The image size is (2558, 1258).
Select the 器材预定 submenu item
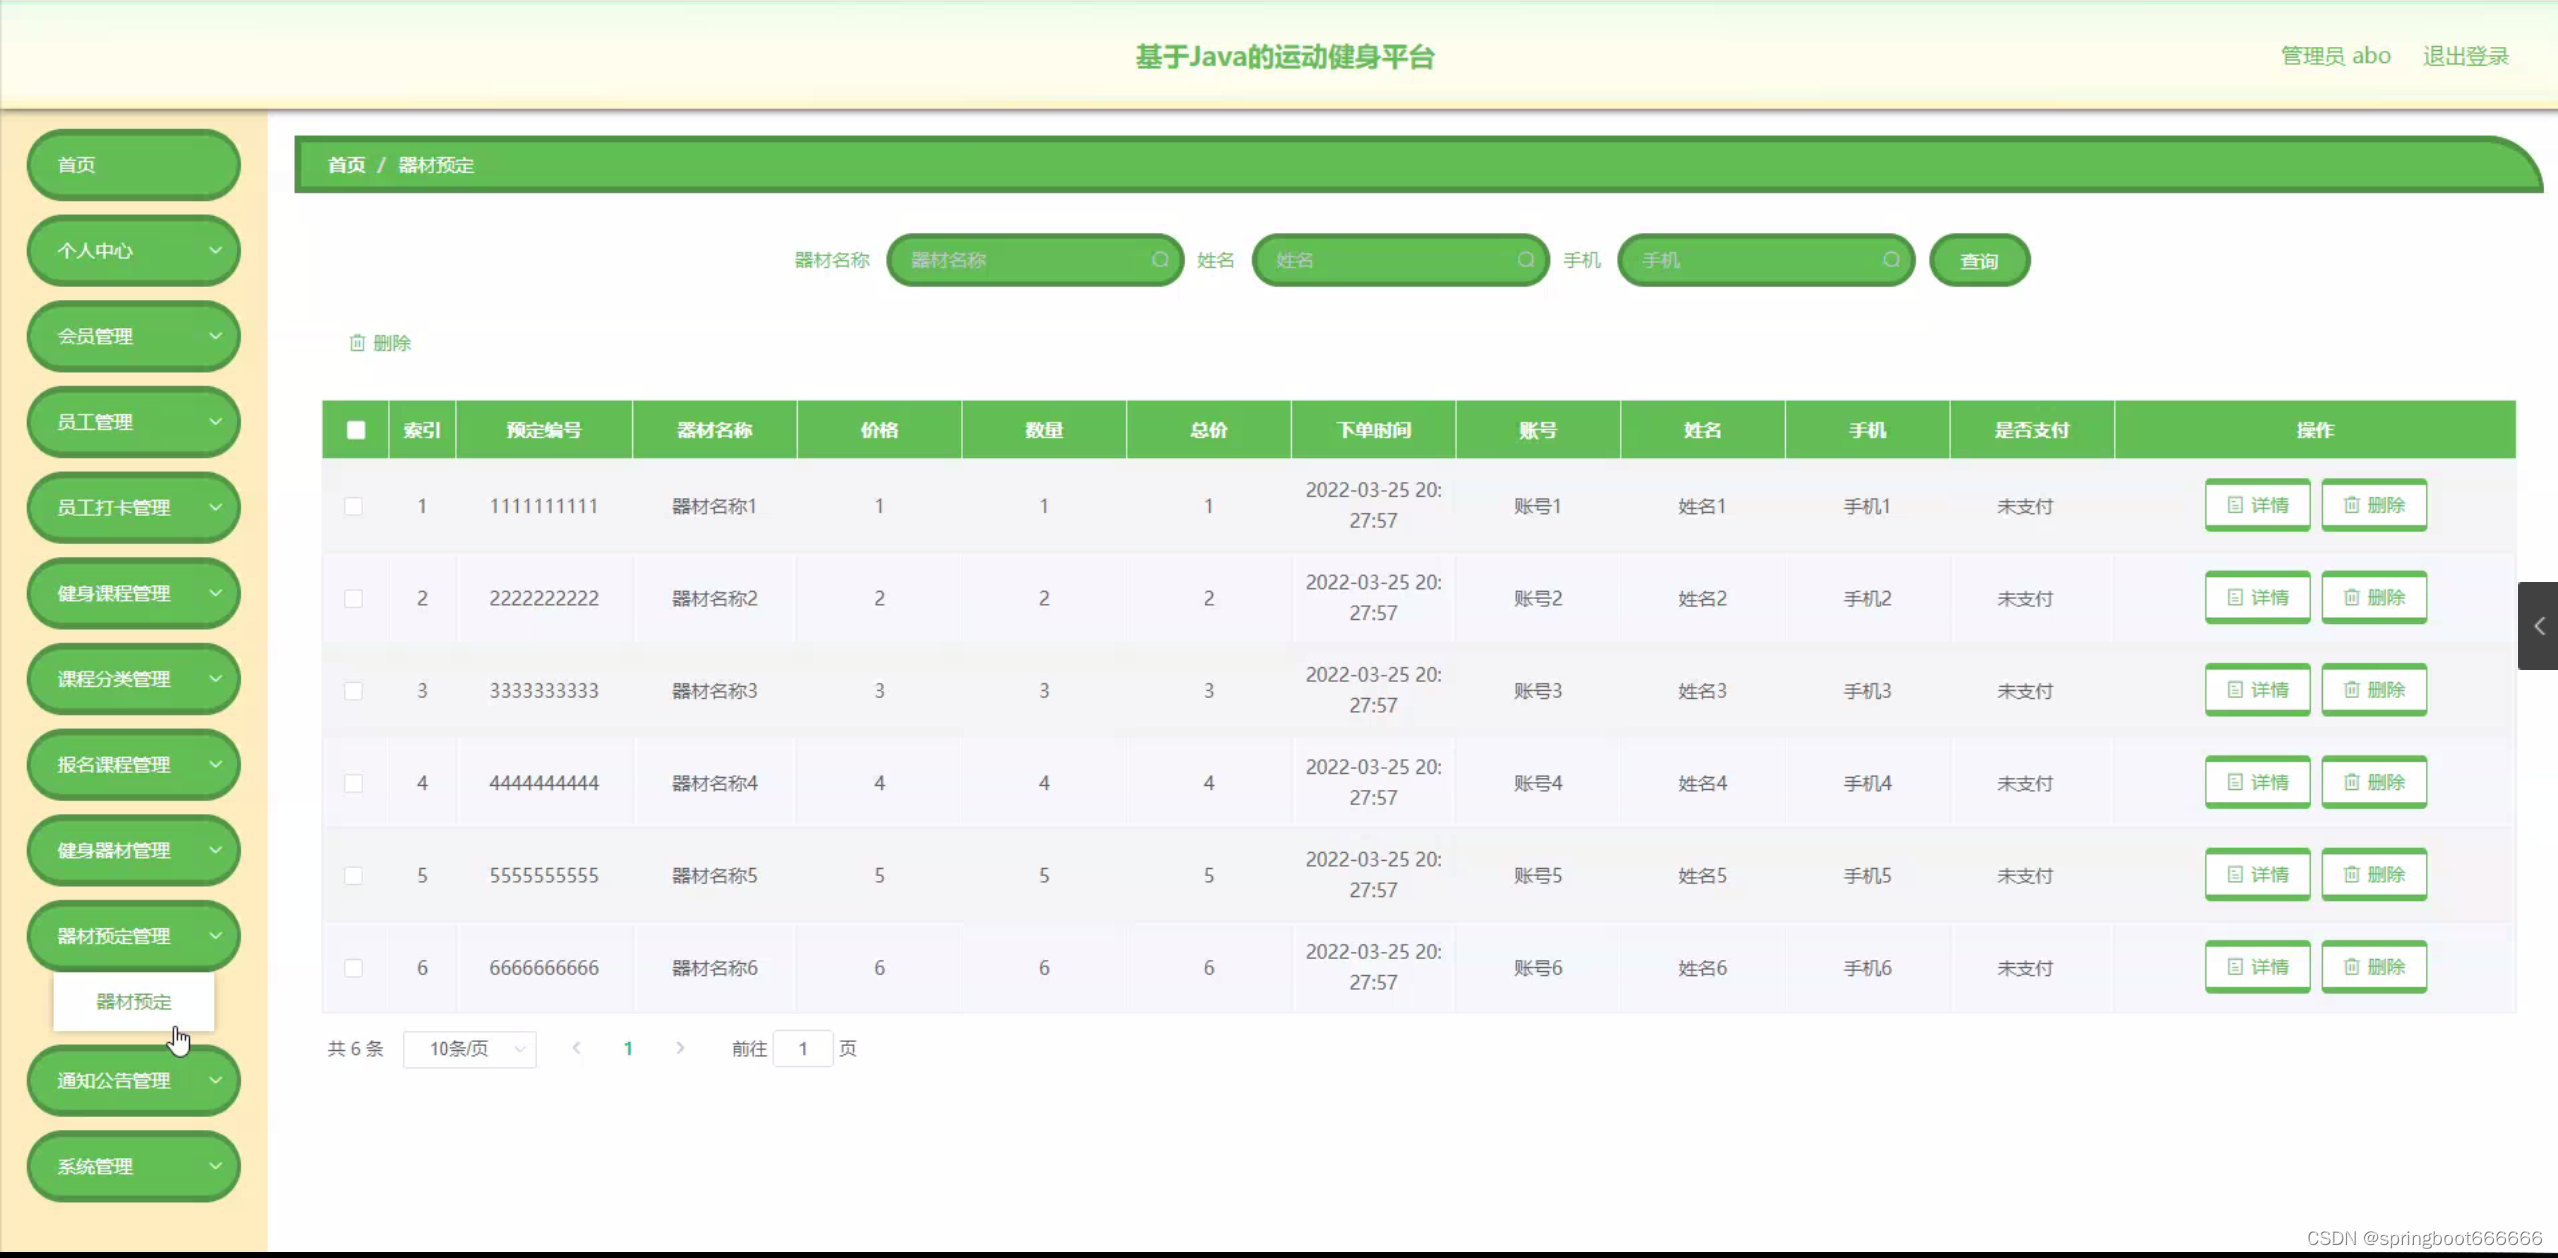[x=134, y=1001]
